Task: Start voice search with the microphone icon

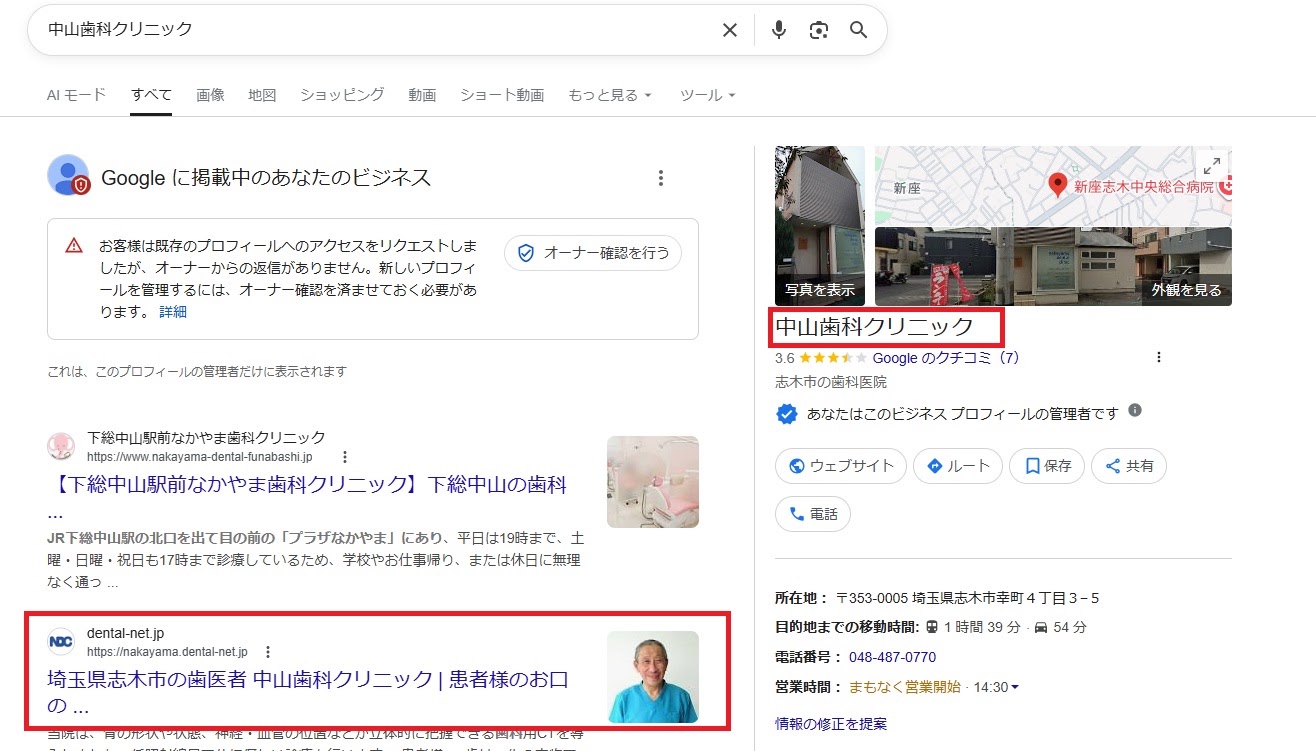Action: pyautogui.click(x=779, y=30)
